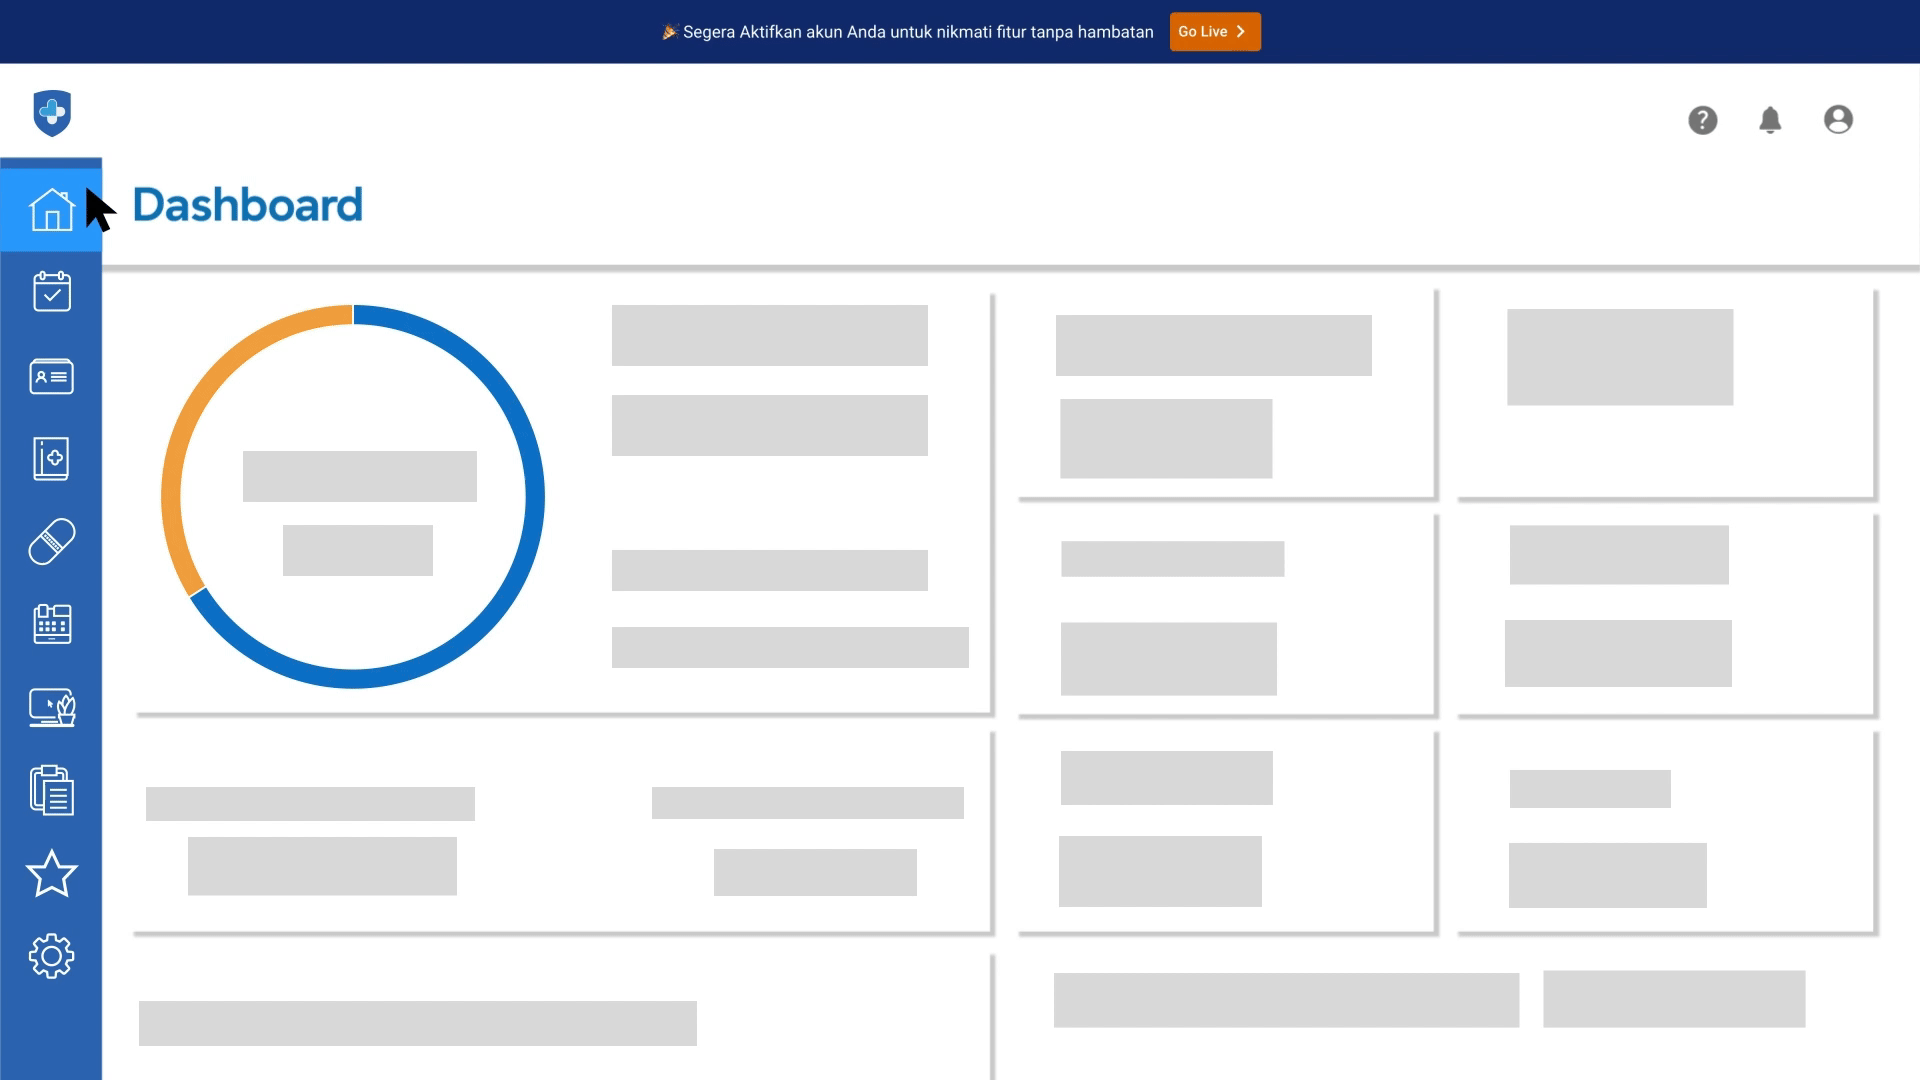Screen dimensions: 1920x1080
Task: Click the bandage icon in sidebar
Action: 51,541
